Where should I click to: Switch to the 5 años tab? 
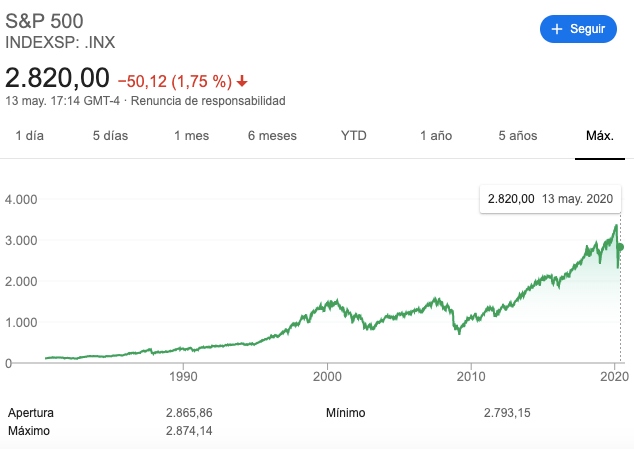(x=518, y=136)
